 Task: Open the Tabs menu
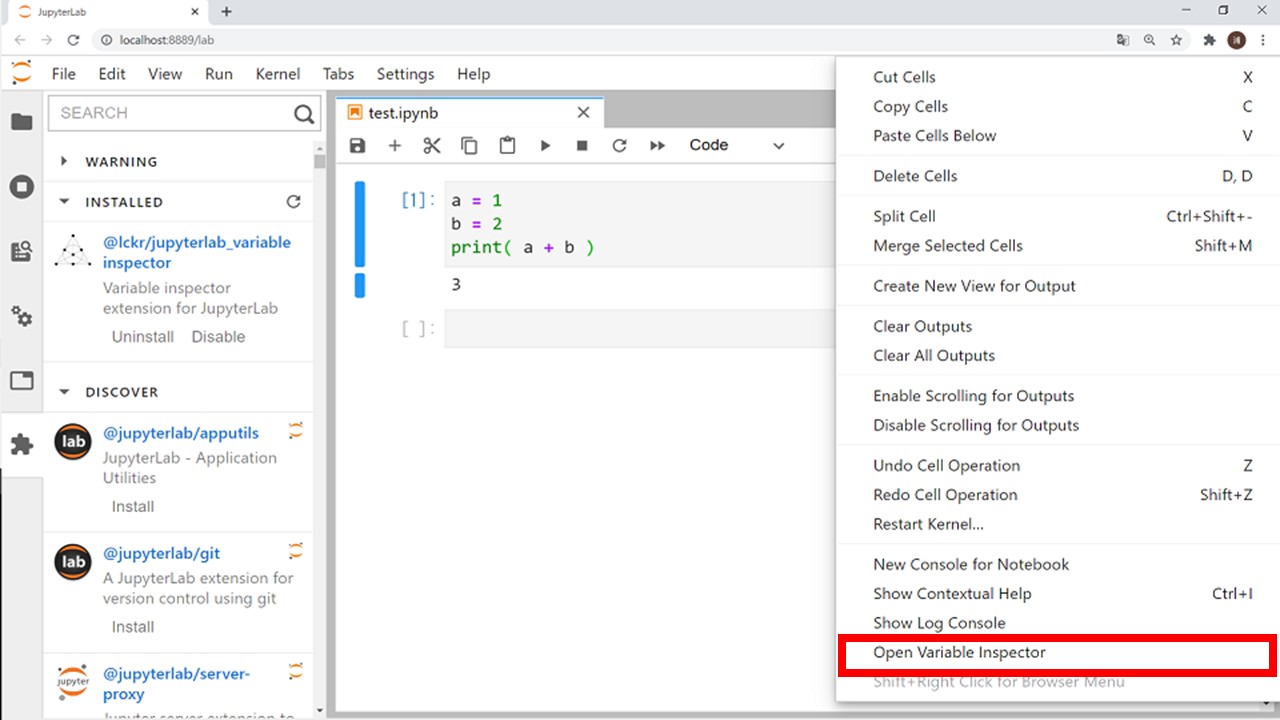pyautogui.click(x=339, y=74)
